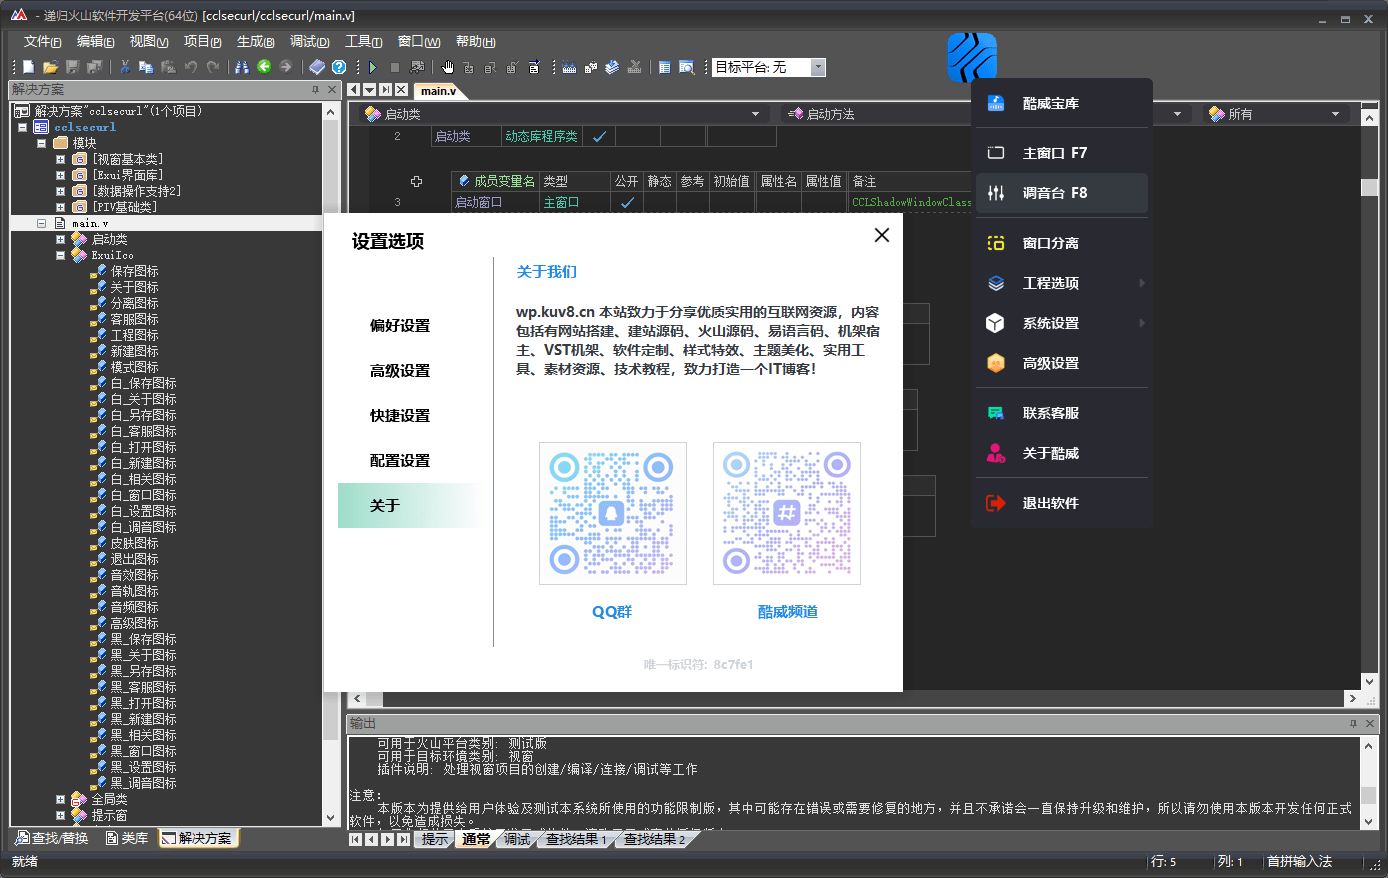
Task: Toggle checkmark in 启动类 row
Action: click(599, 137)
